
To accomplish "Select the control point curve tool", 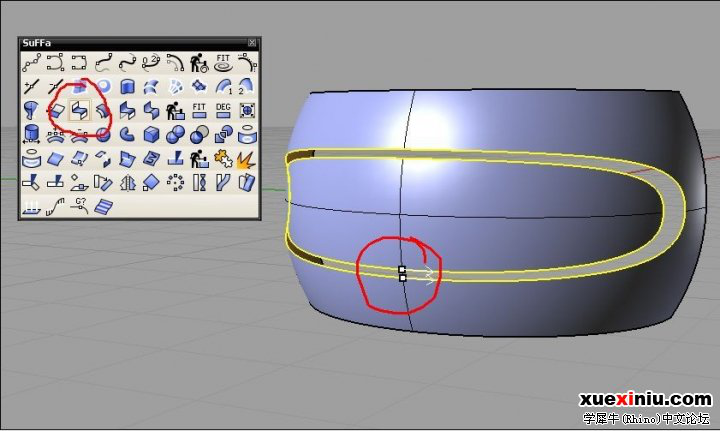I will click(32, 62).
